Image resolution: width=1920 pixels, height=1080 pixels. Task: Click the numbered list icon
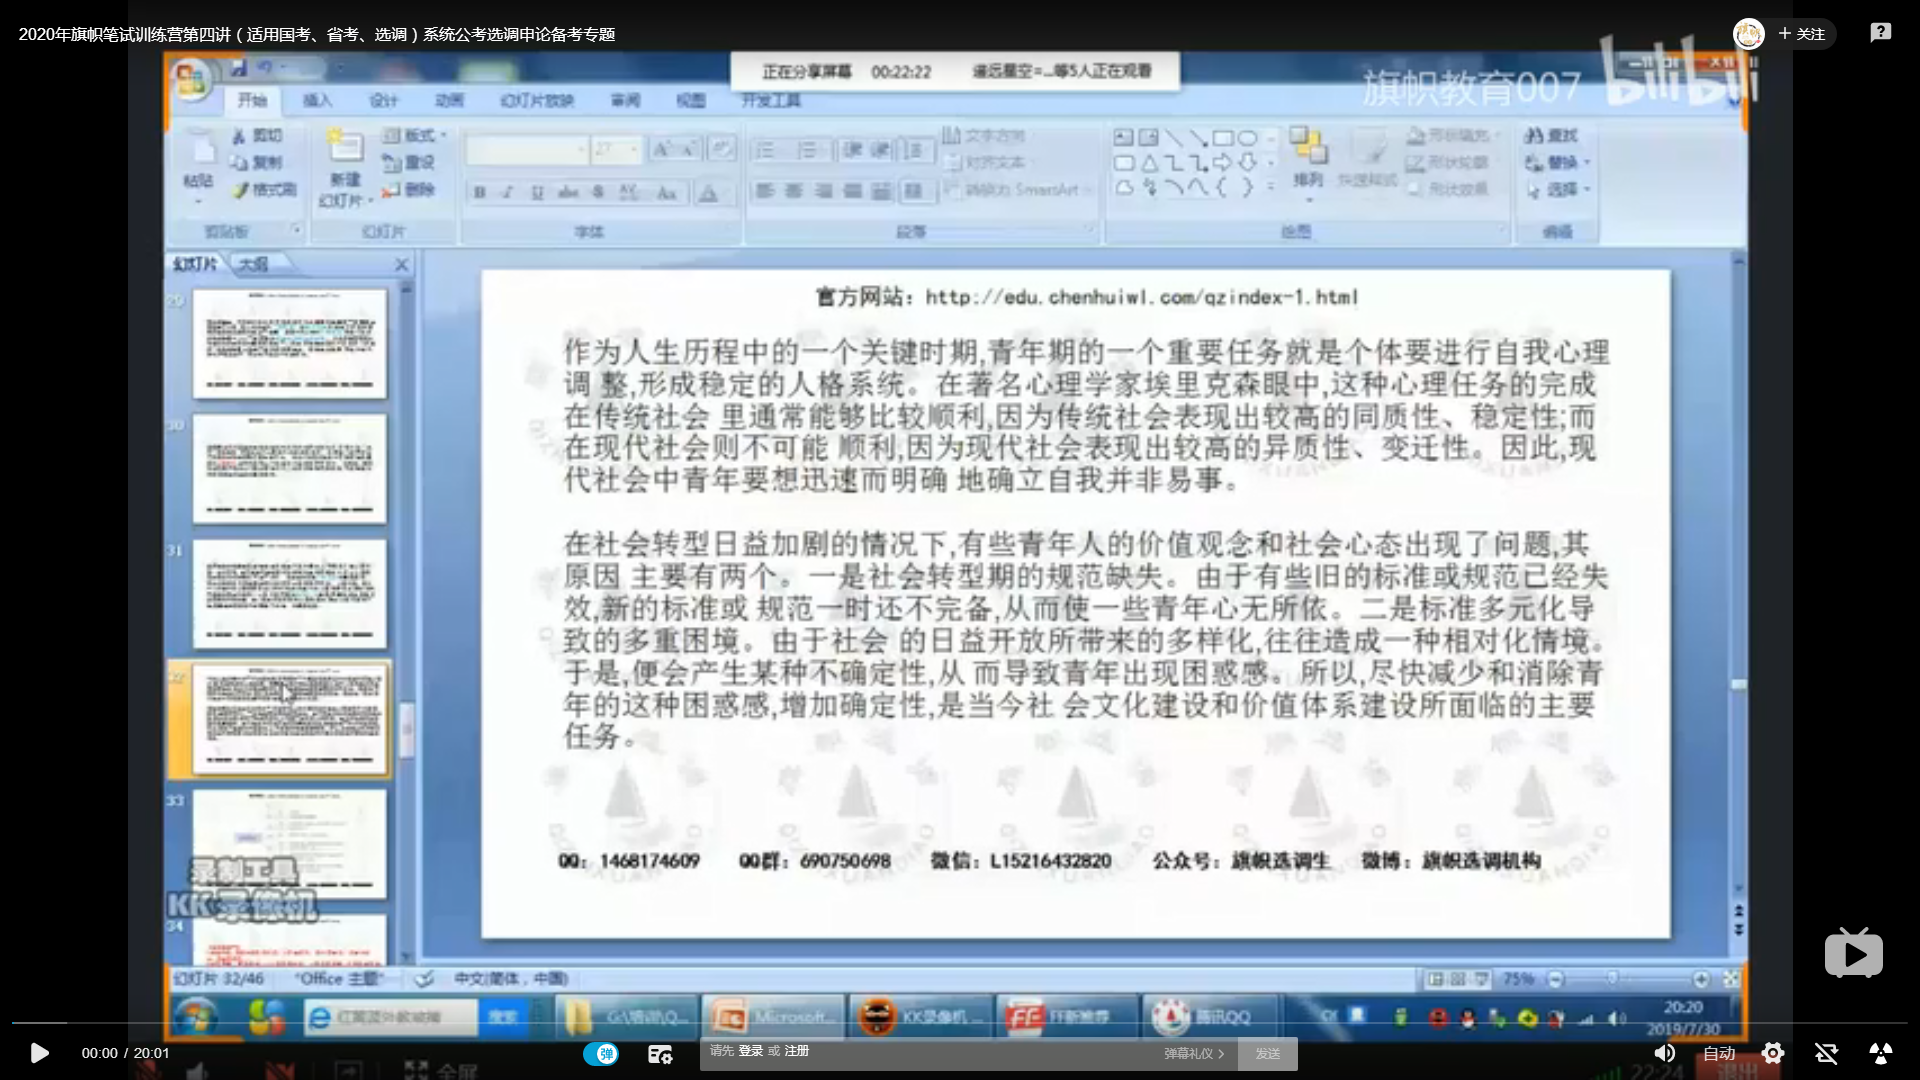coord(807,150)
